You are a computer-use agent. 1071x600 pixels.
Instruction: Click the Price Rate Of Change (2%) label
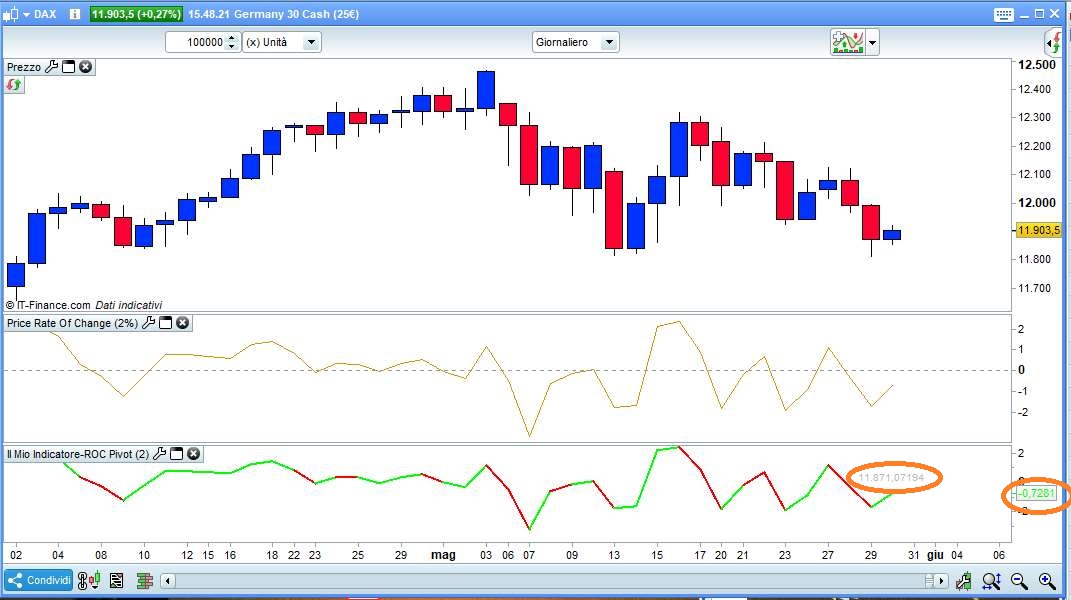[x=72, y=323]
